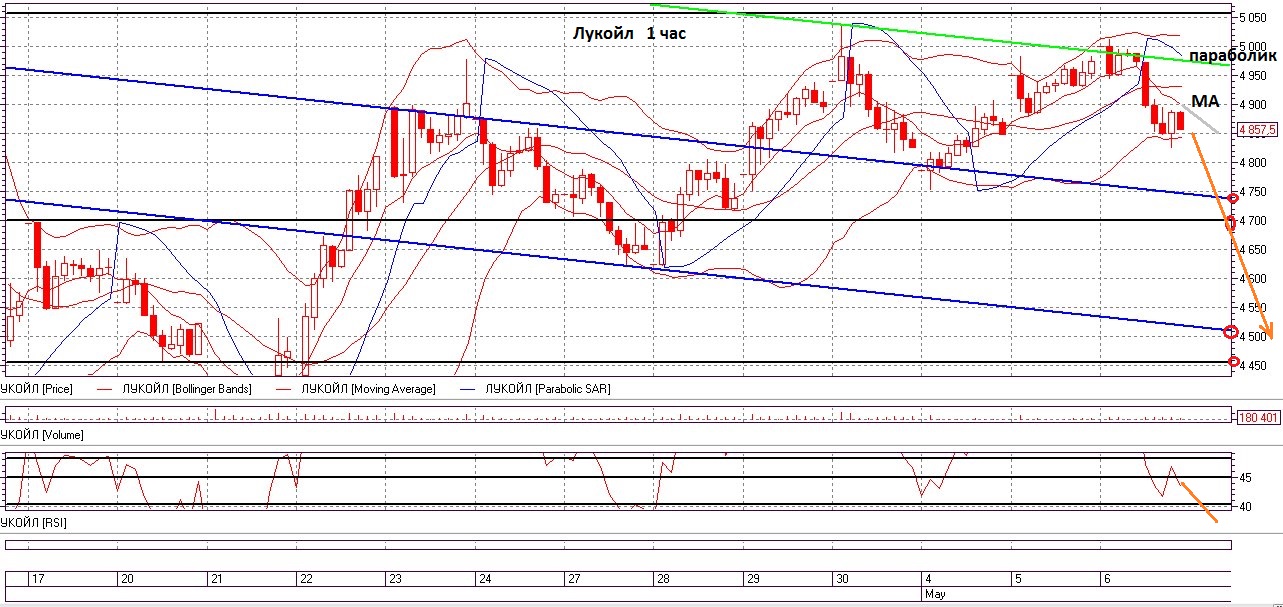Click date 20 on the time axis
This screenshot has width=1283, height=607.
pyautogui.click(x=128, y=579)
